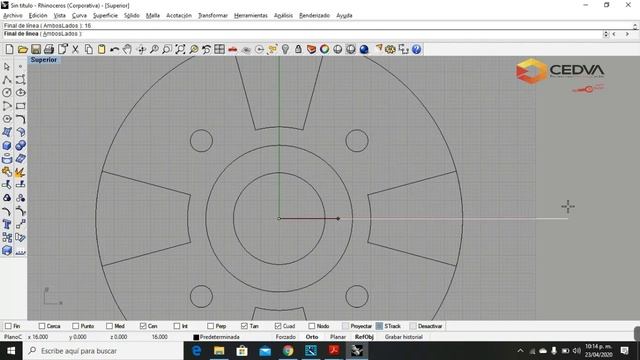The image size is (640, 360).
Task: Toggle RefObj in status bar
Action: click(364, 337)
